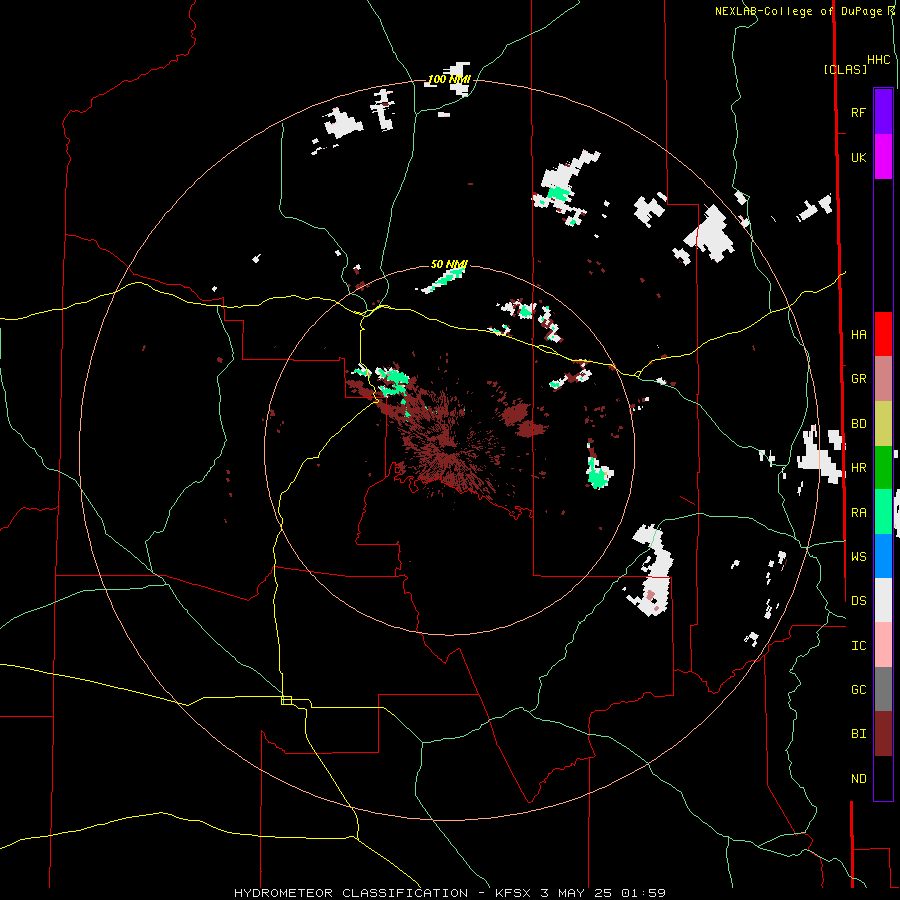This screenshot has width=900, height=900.
Task: Click the UK magenta legend swatch
Action: [x=883, y=157]
